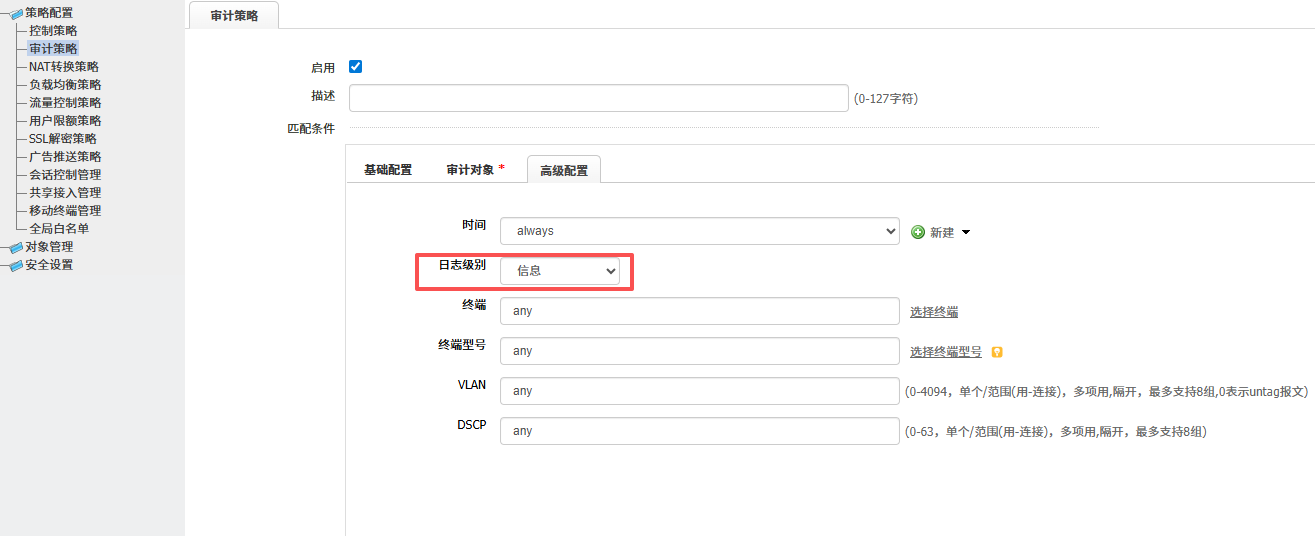Open NAT转换策略 in the sidebar

(63, 67)
